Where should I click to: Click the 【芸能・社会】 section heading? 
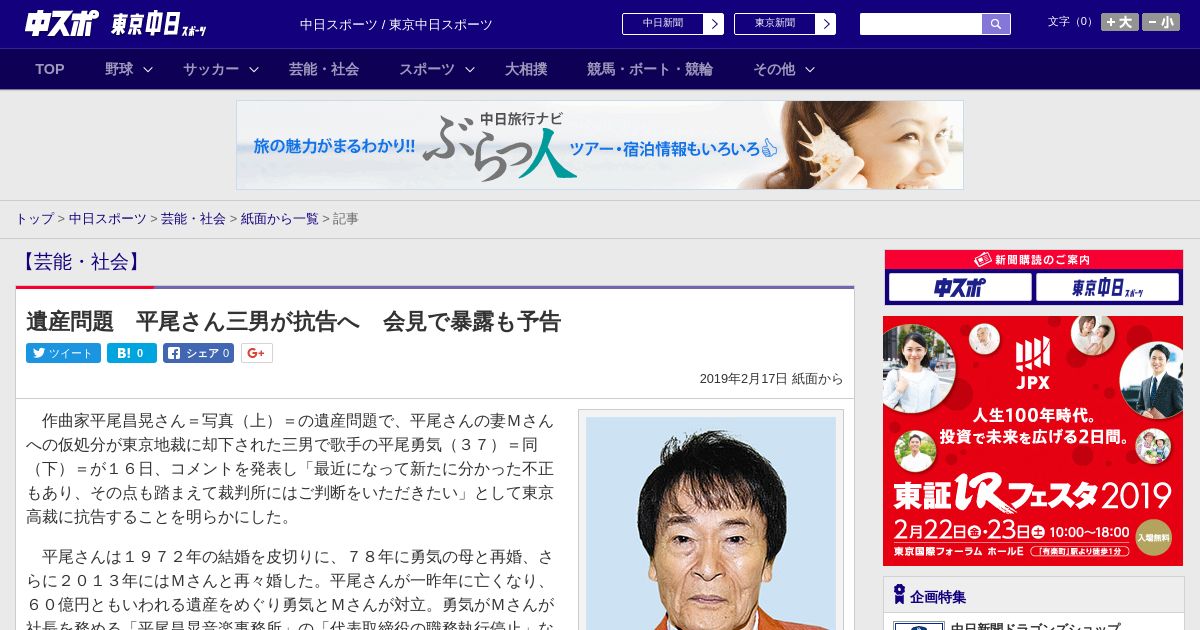tap(81, 262)
